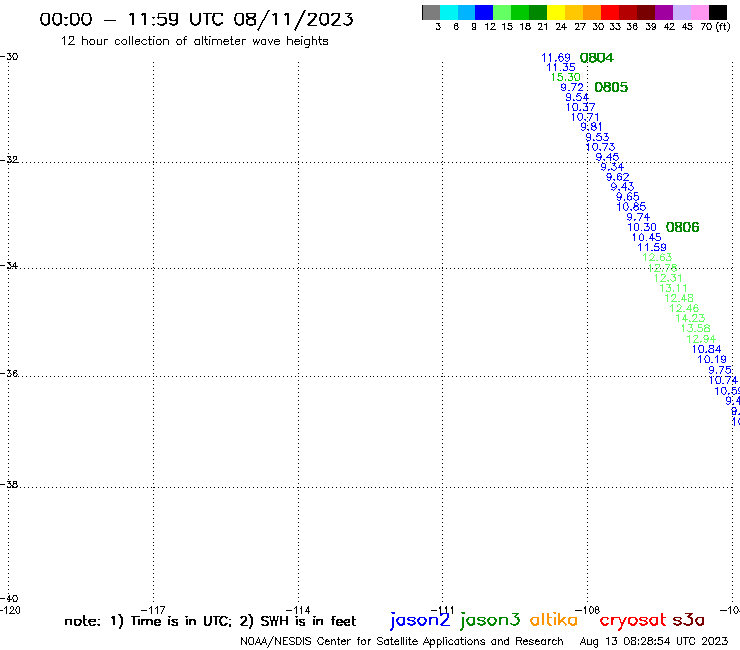
Task: Click the 9.75 wave height reading
Action: point(720,370)
